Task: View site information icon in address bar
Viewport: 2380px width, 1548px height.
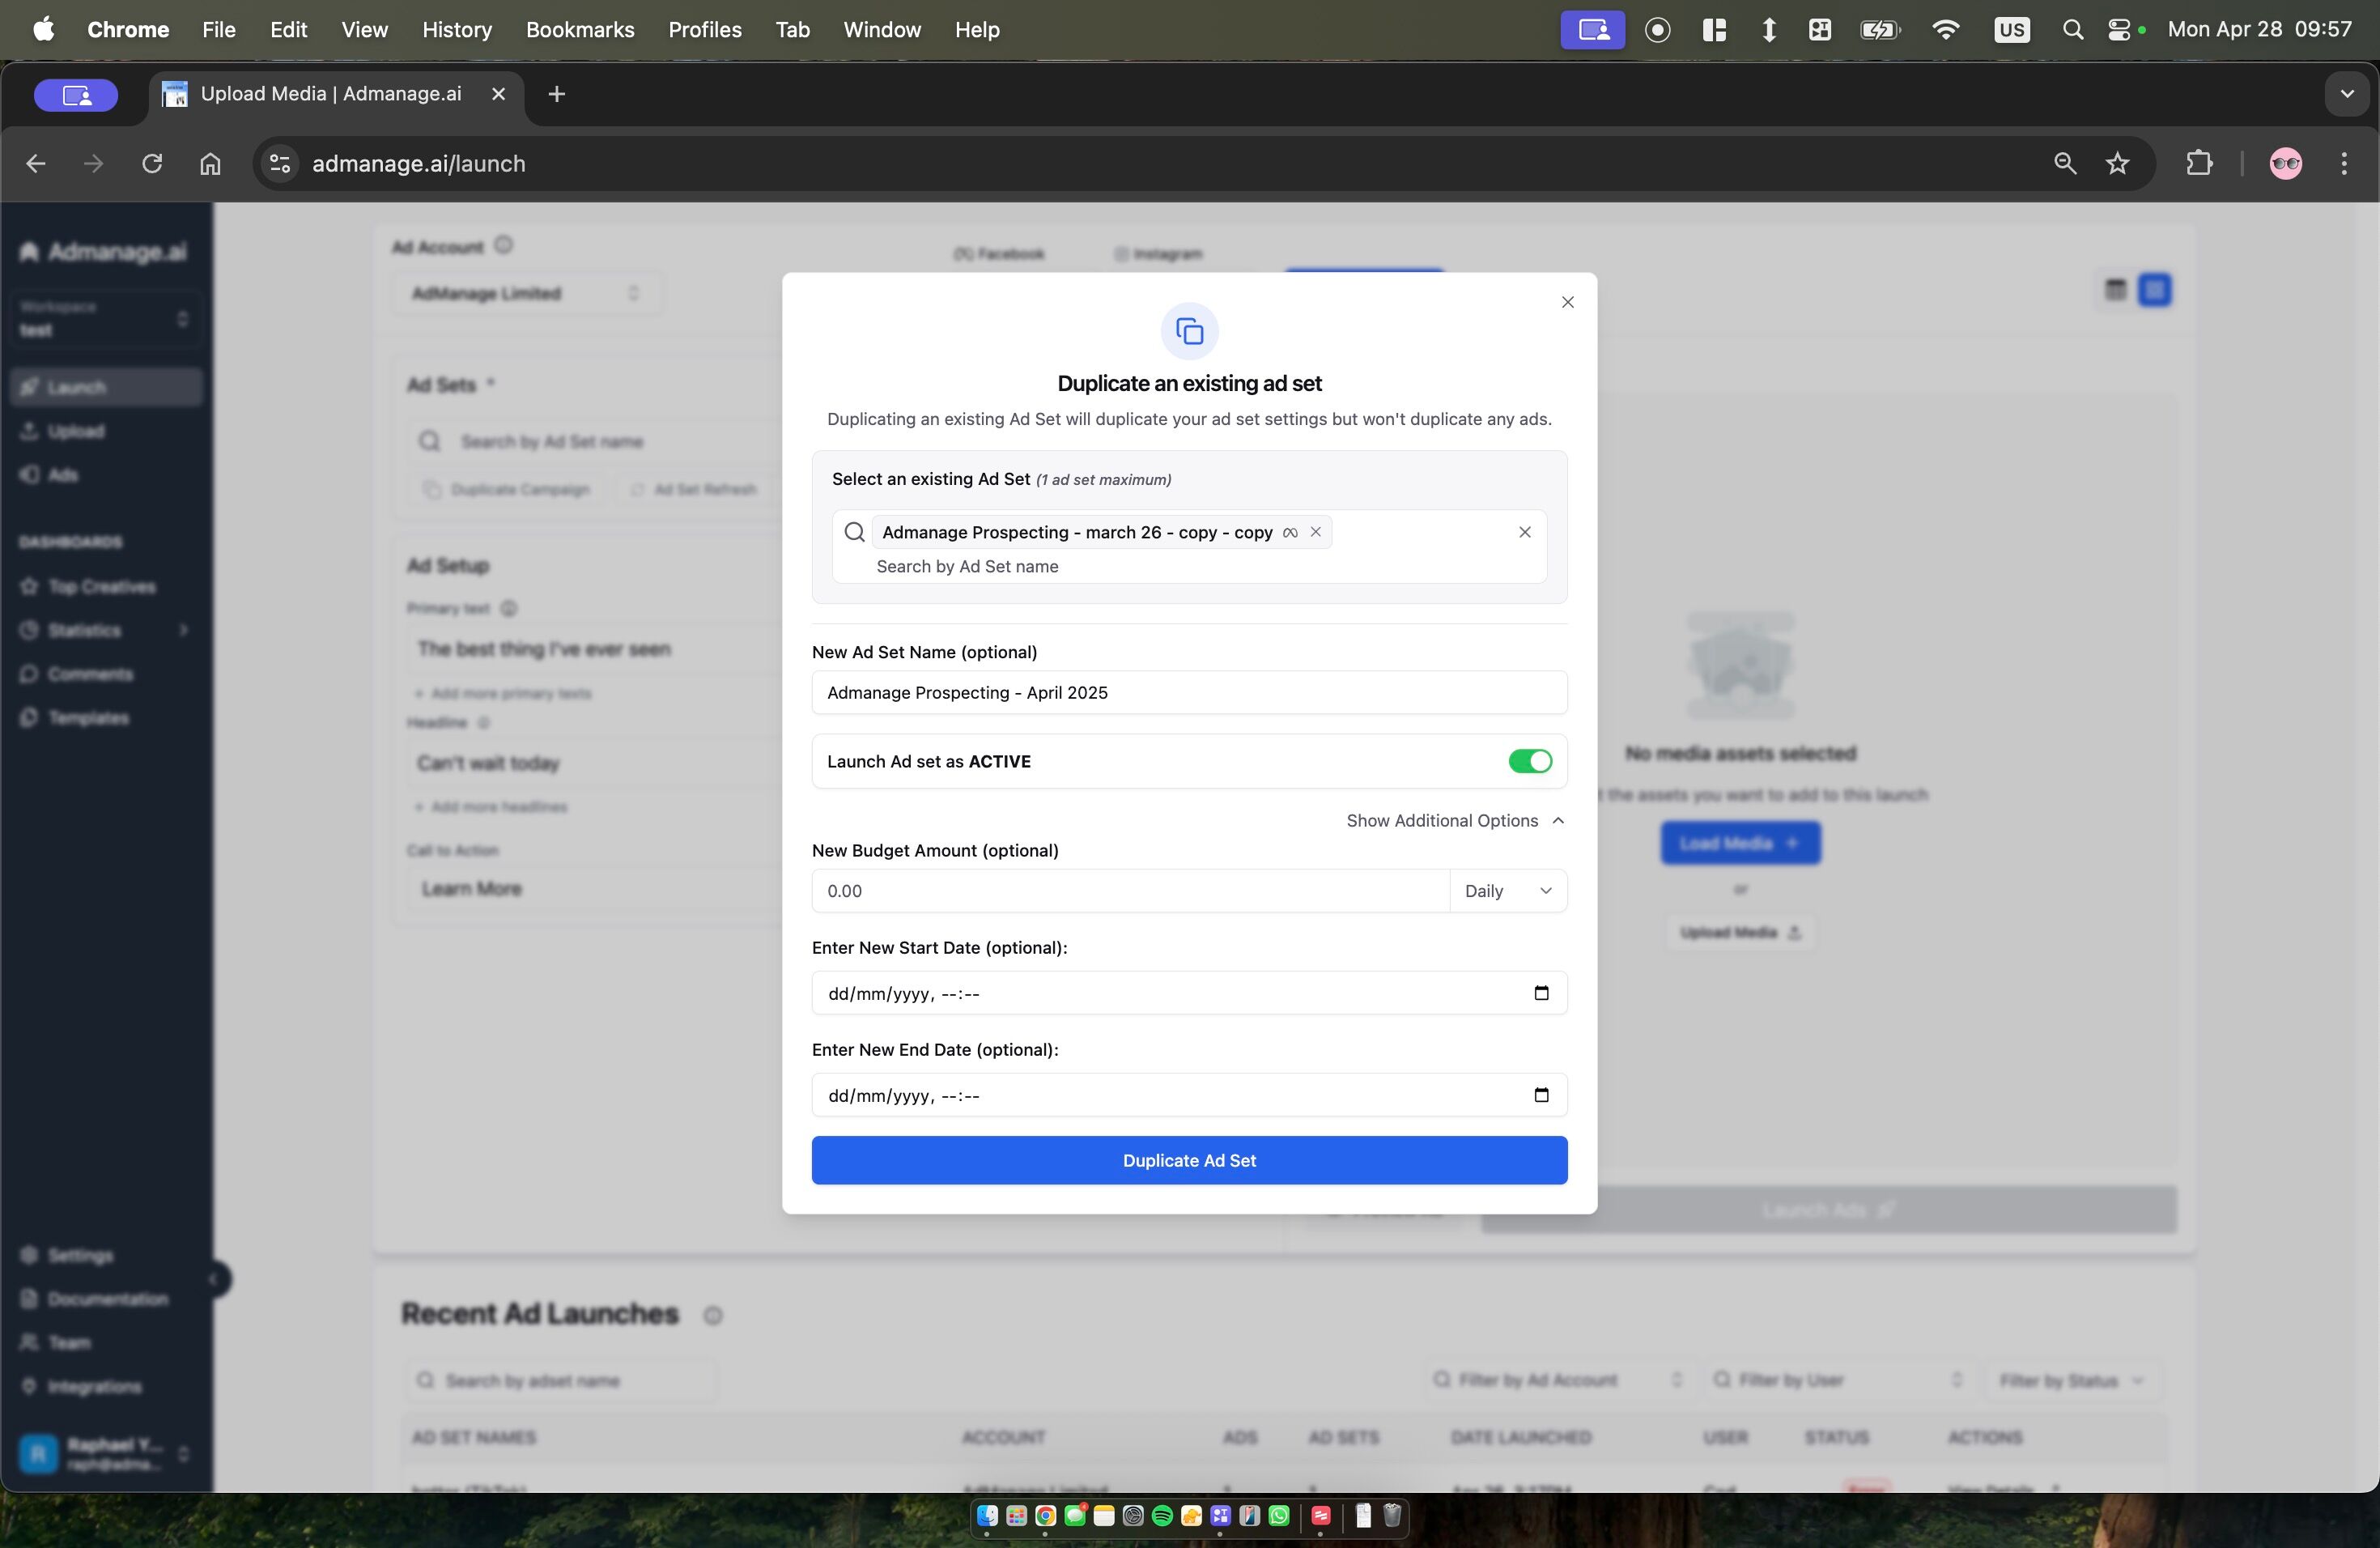Action: pyautogui.click(x=280, y=163)
